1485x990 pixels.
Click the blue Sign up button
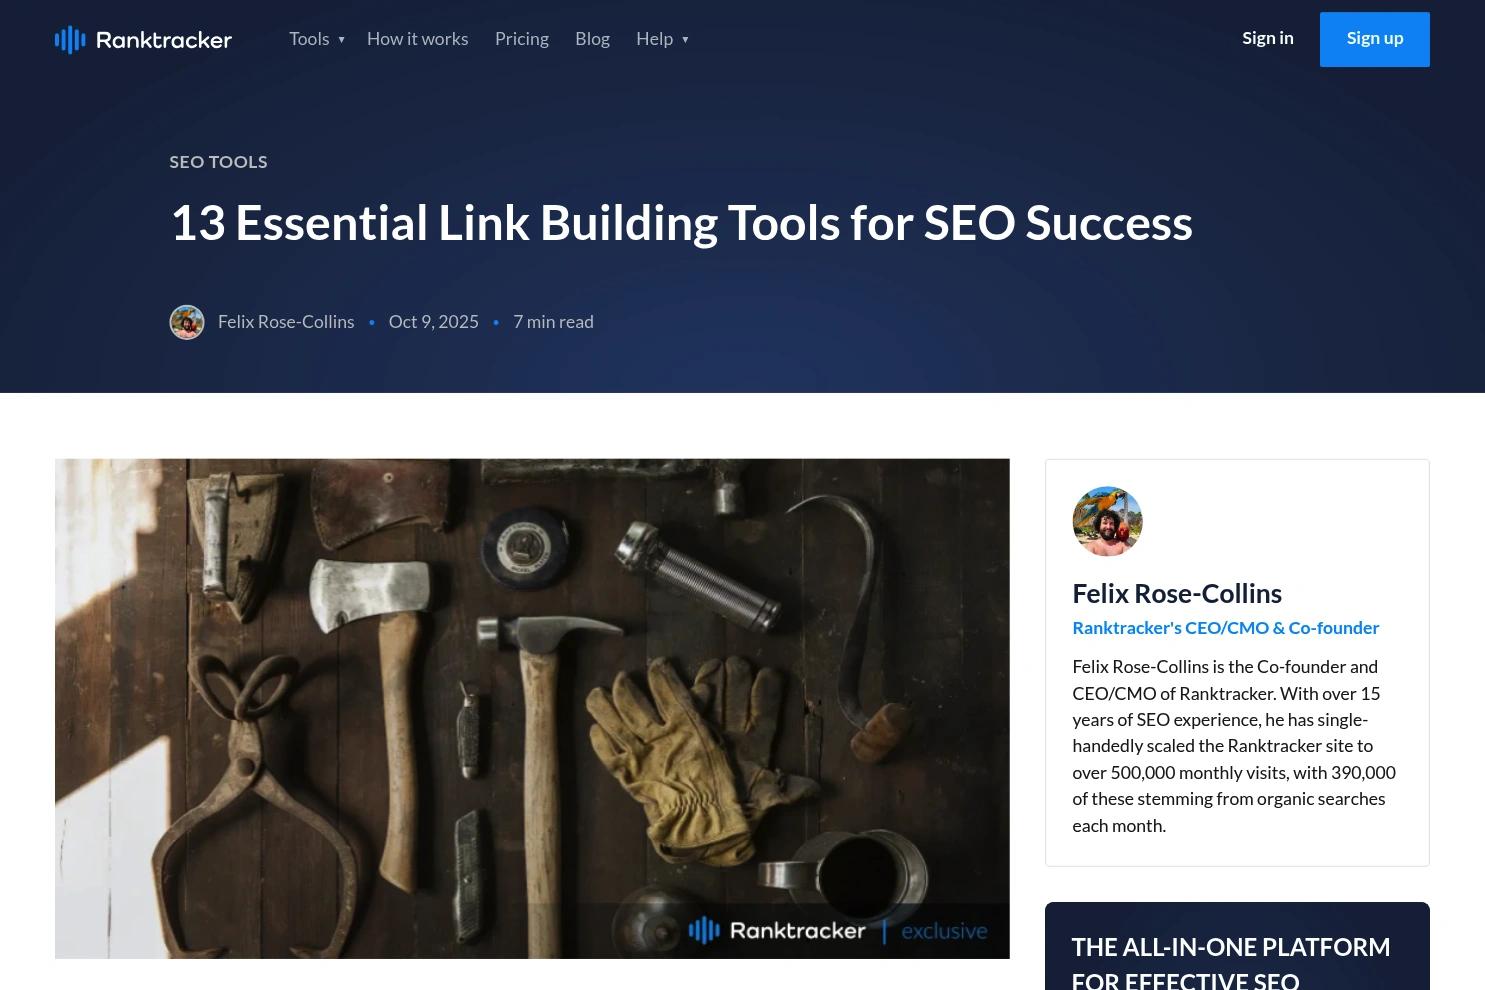(x=1375, y=39)
